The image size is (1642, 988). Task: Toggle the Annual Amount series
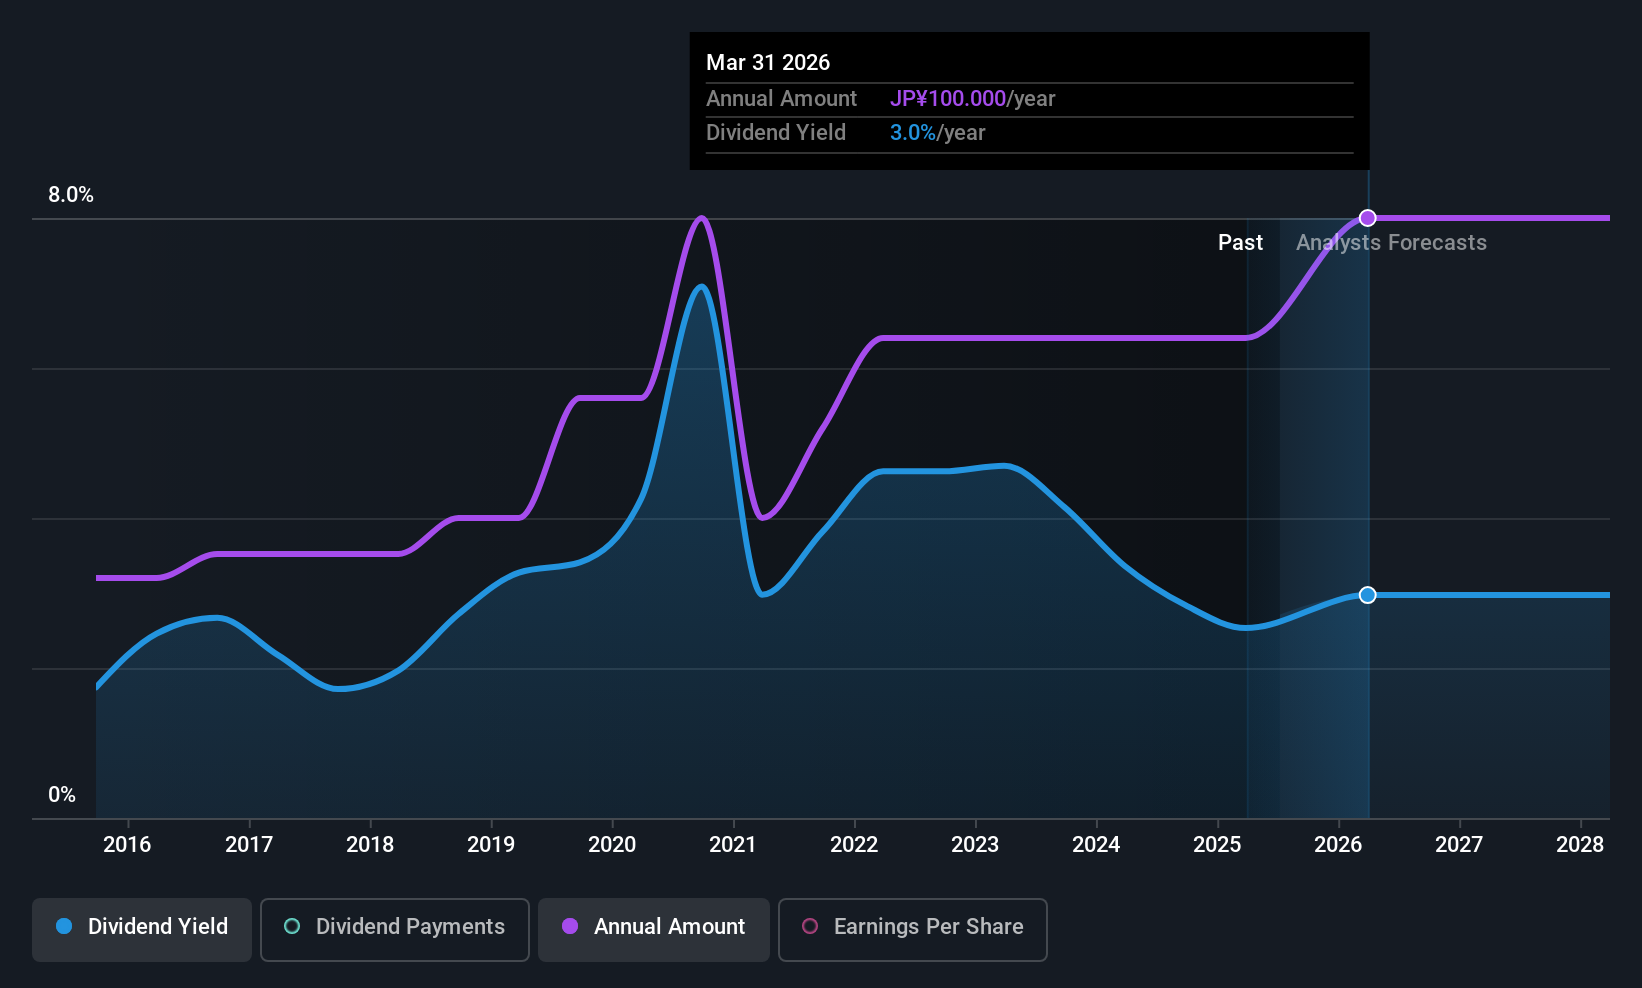coord(654,930)
